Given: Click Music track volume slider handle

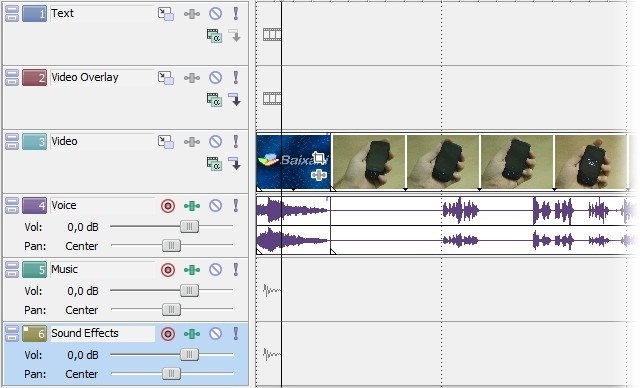Looking at the screenshot, I should 189,291.
